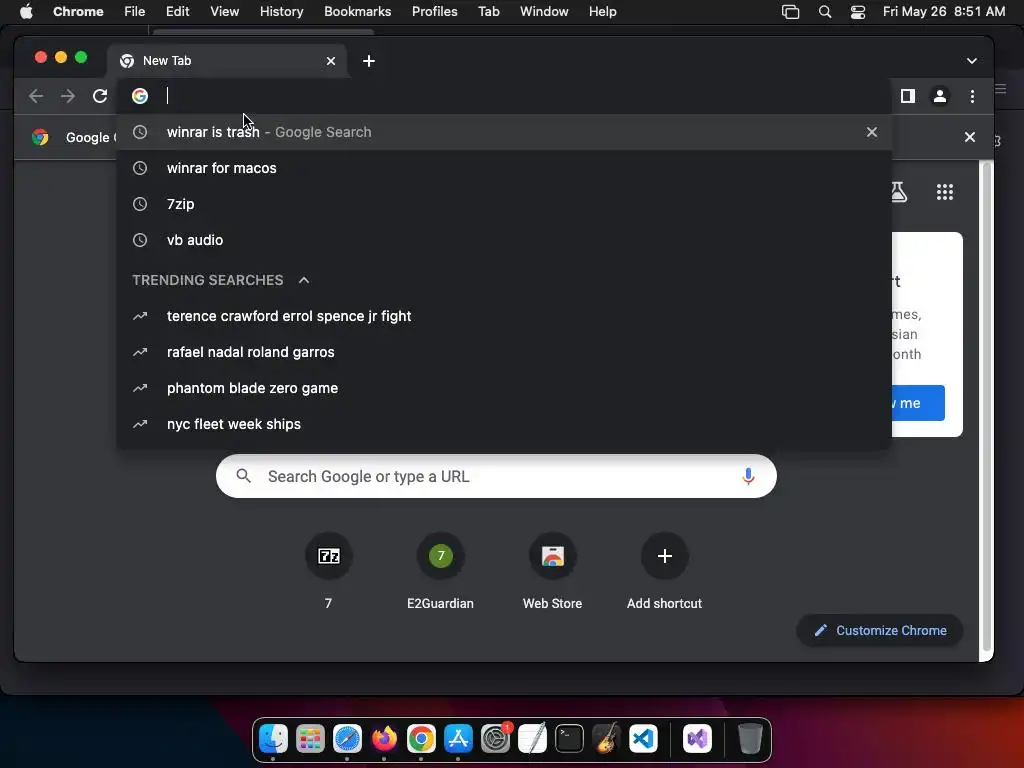Screen dimensions: 1024x768
Task: Go forward using the forward arrow
Action: tap(68, 96)
